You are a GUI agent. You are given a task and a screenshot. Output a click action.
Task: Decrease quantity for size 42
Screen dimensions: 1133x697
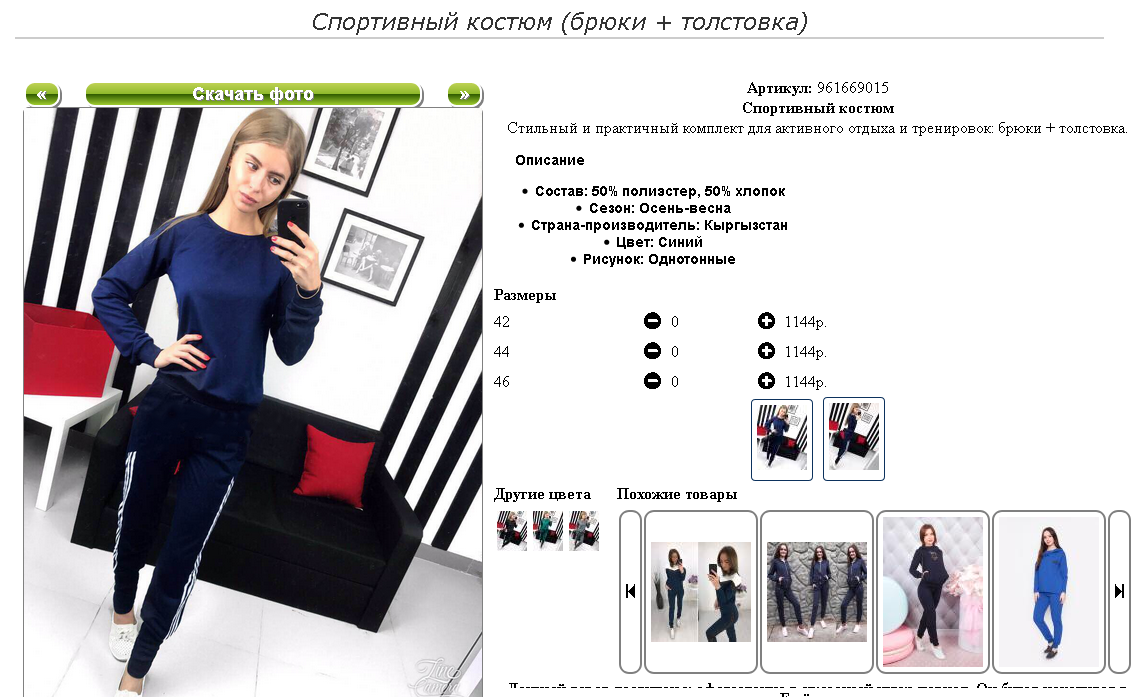point(652,321)
